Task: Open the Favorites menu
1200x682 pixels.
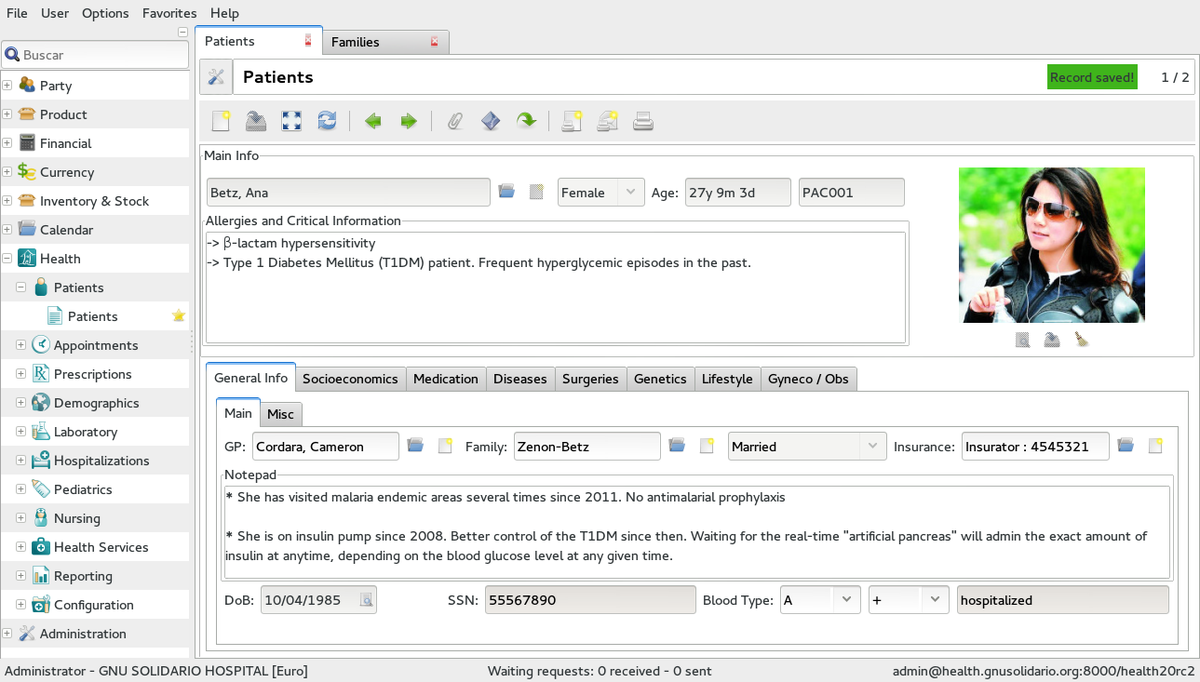Action: click(x=169, y=13)
